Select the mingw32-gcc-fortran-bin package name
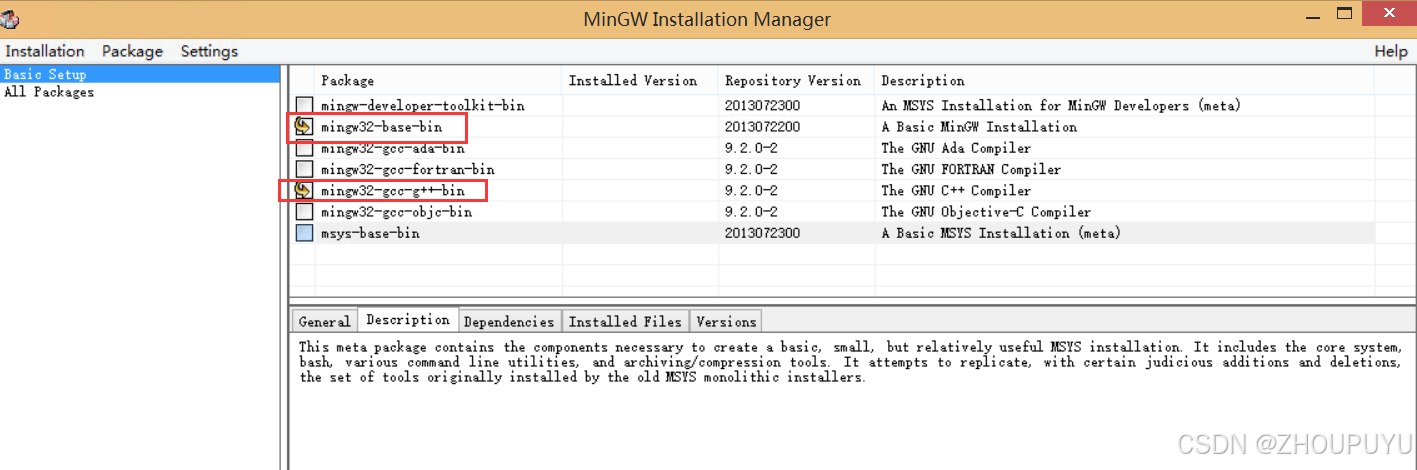This screenshot has width=1417, height=470. (x=408, y=169)
